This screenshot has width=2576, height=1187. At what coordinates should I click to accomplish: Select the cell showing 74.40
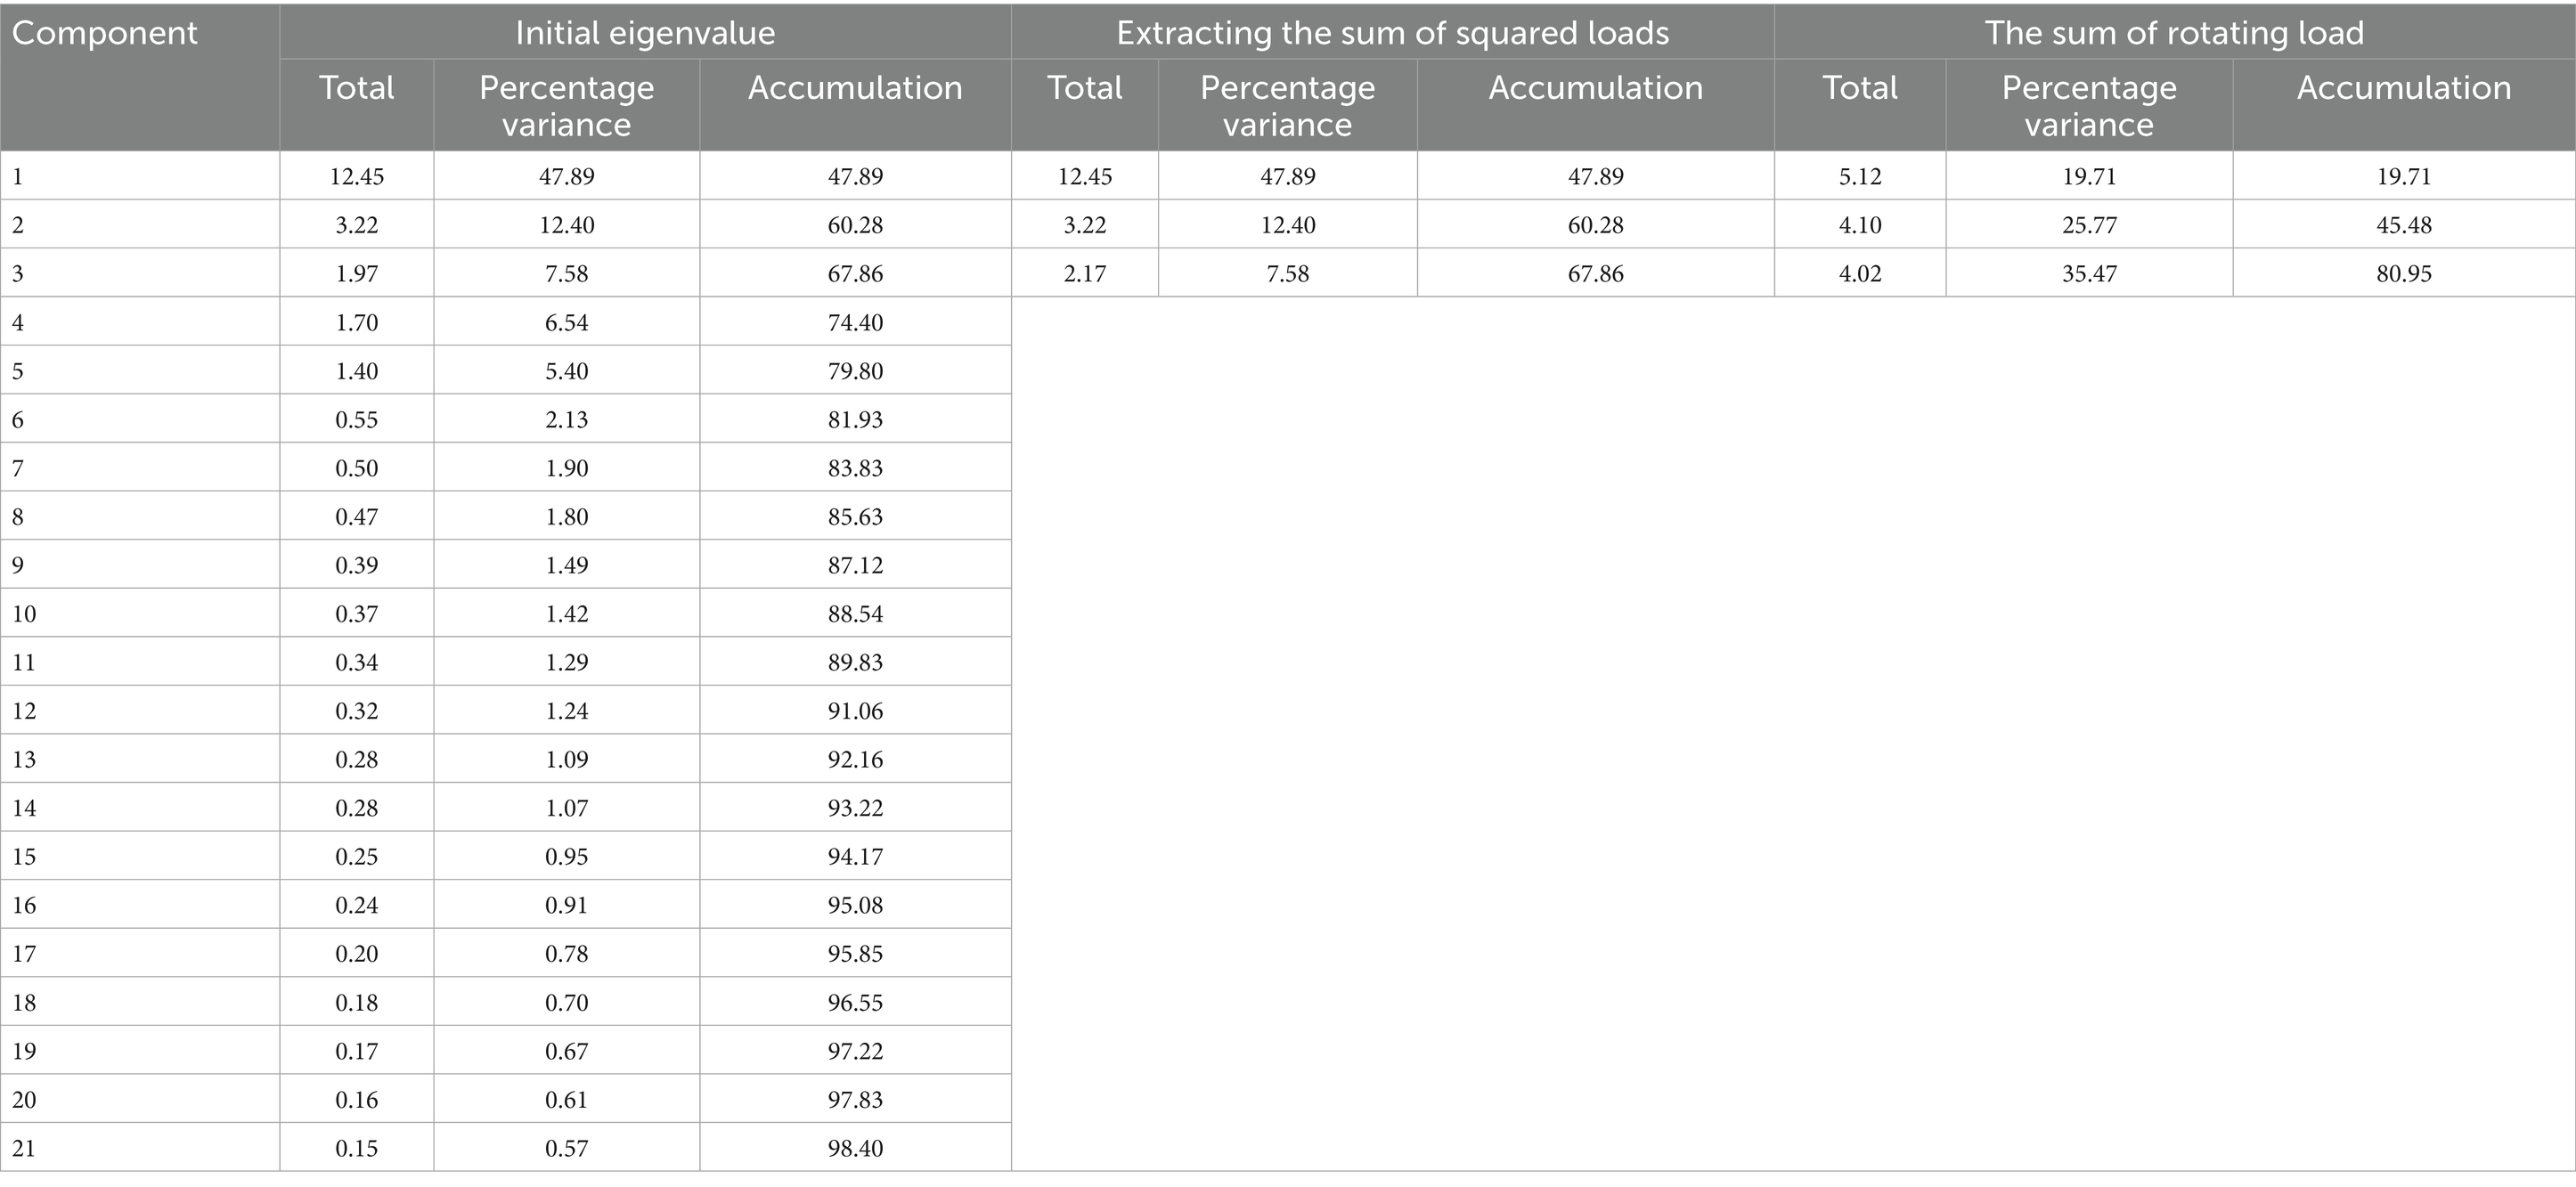[x=855, y=322]
